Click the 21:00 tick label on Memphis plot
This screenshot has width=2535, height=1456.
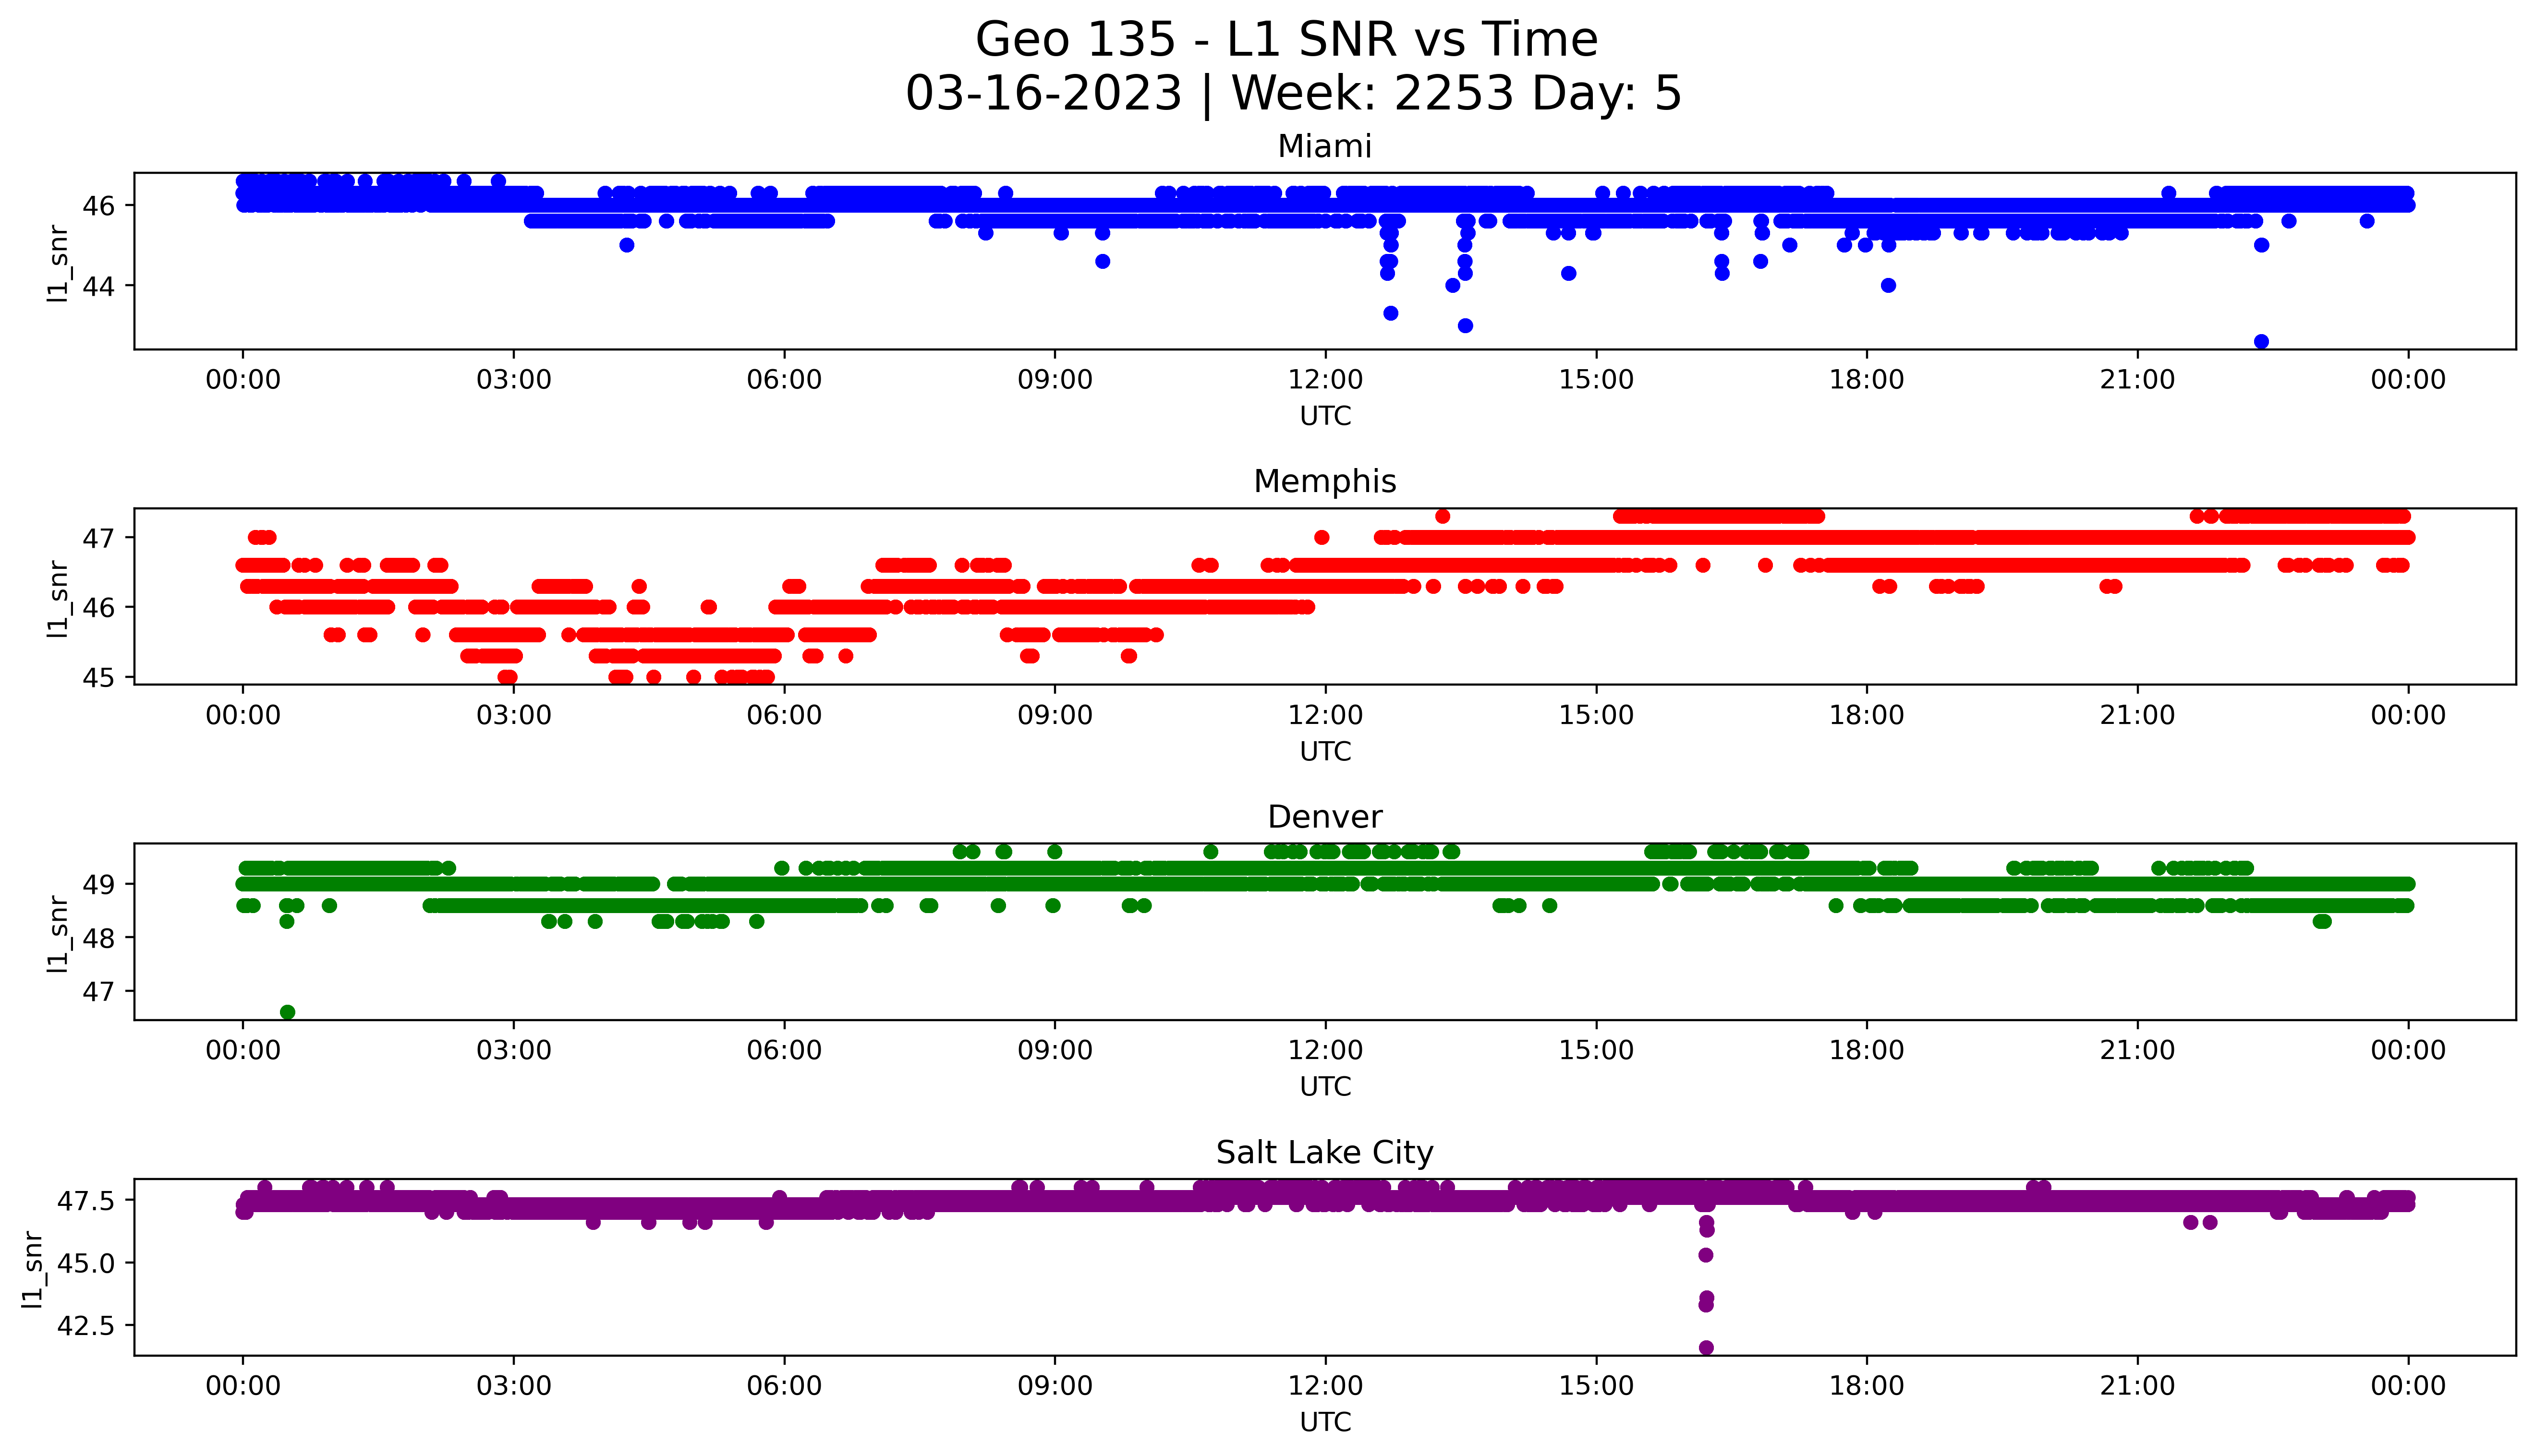tap(2138, 715)
